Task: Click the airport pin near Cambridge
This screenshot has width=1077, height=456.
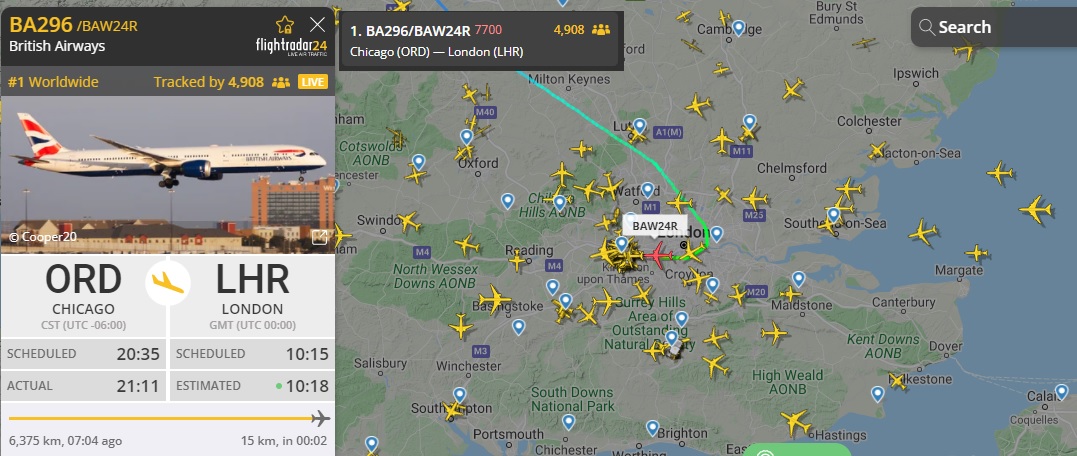Action: (739, 28)
